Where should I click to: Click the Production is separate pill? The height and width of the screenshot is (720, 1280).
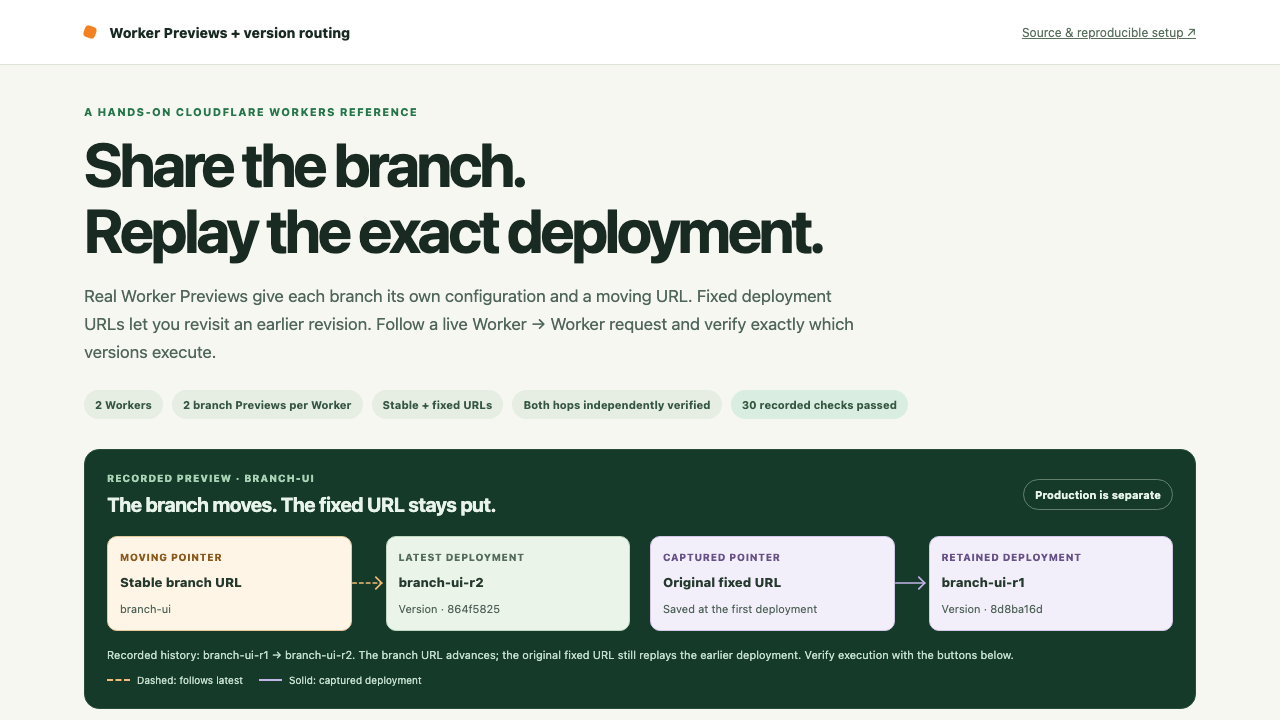pyautogui.click(x=1098, y=495)
